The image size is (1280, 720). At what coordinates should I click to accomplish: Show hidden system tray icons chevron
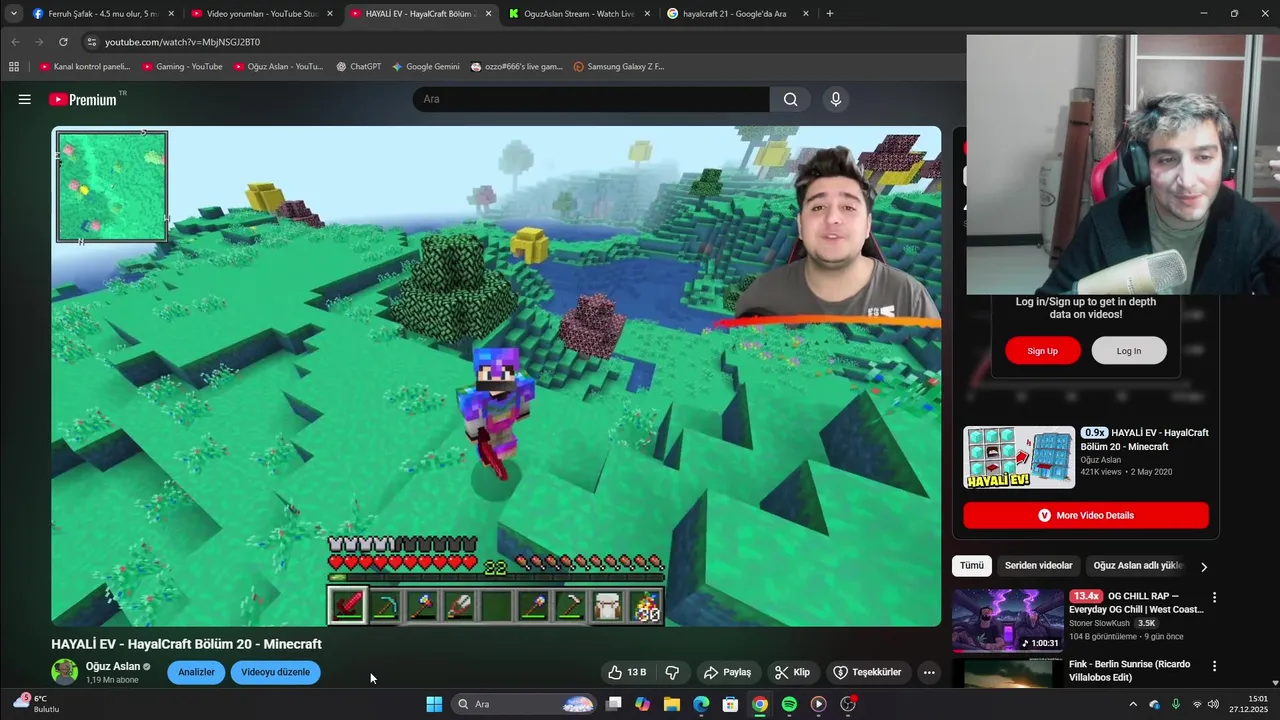(x=1133, y=704)
